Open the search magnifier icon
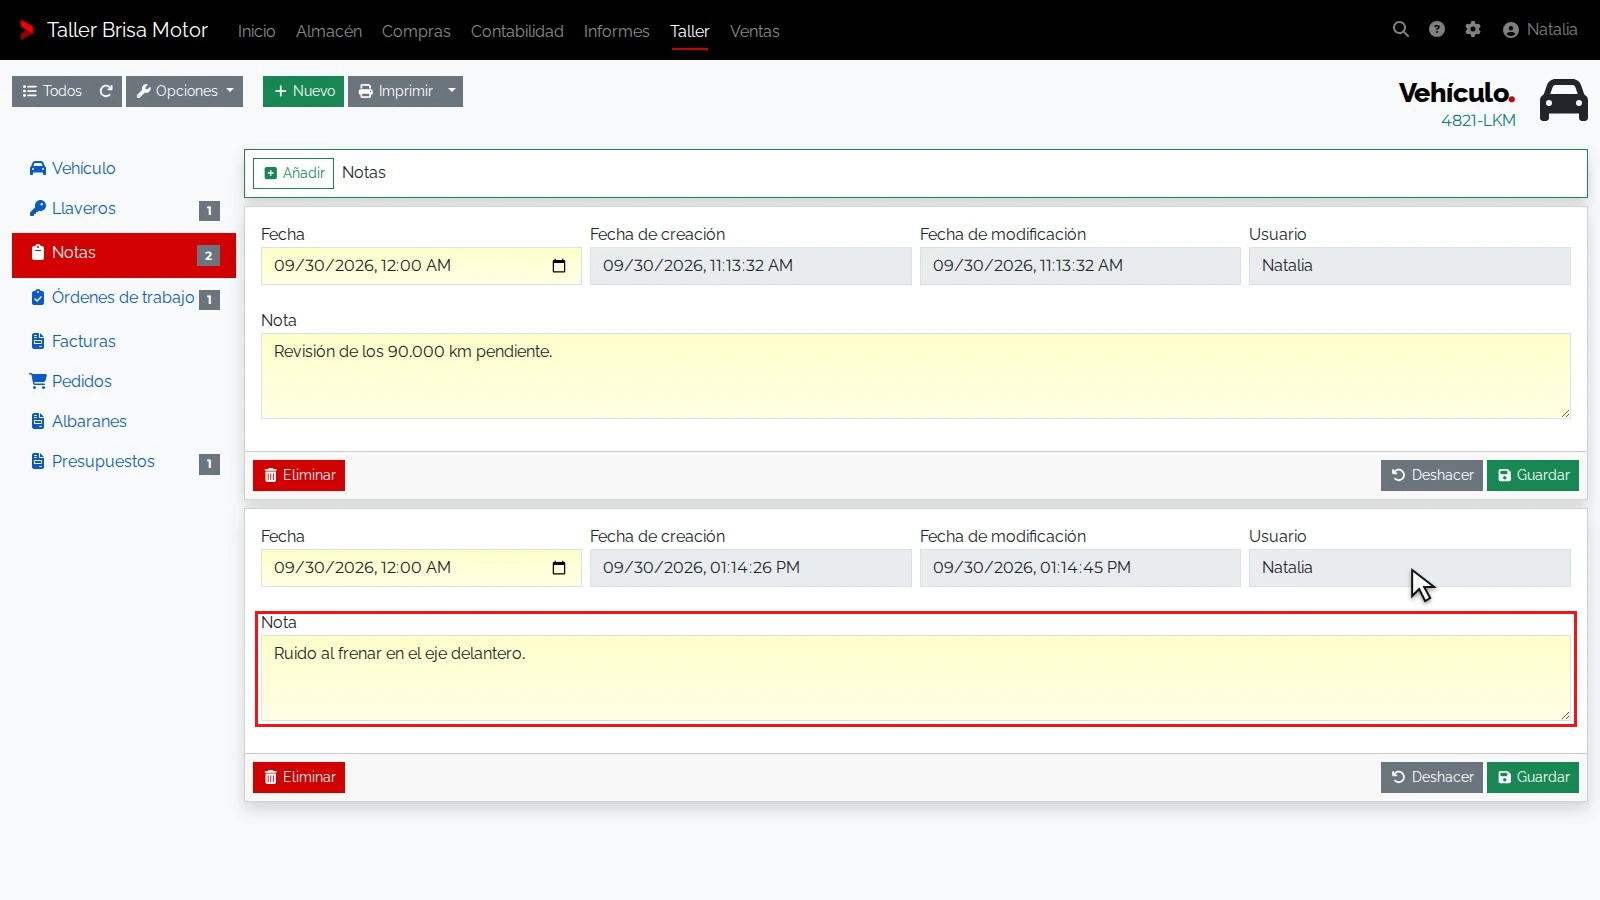This screenshot has height=900, width=1600. (x=1401, y=30)
